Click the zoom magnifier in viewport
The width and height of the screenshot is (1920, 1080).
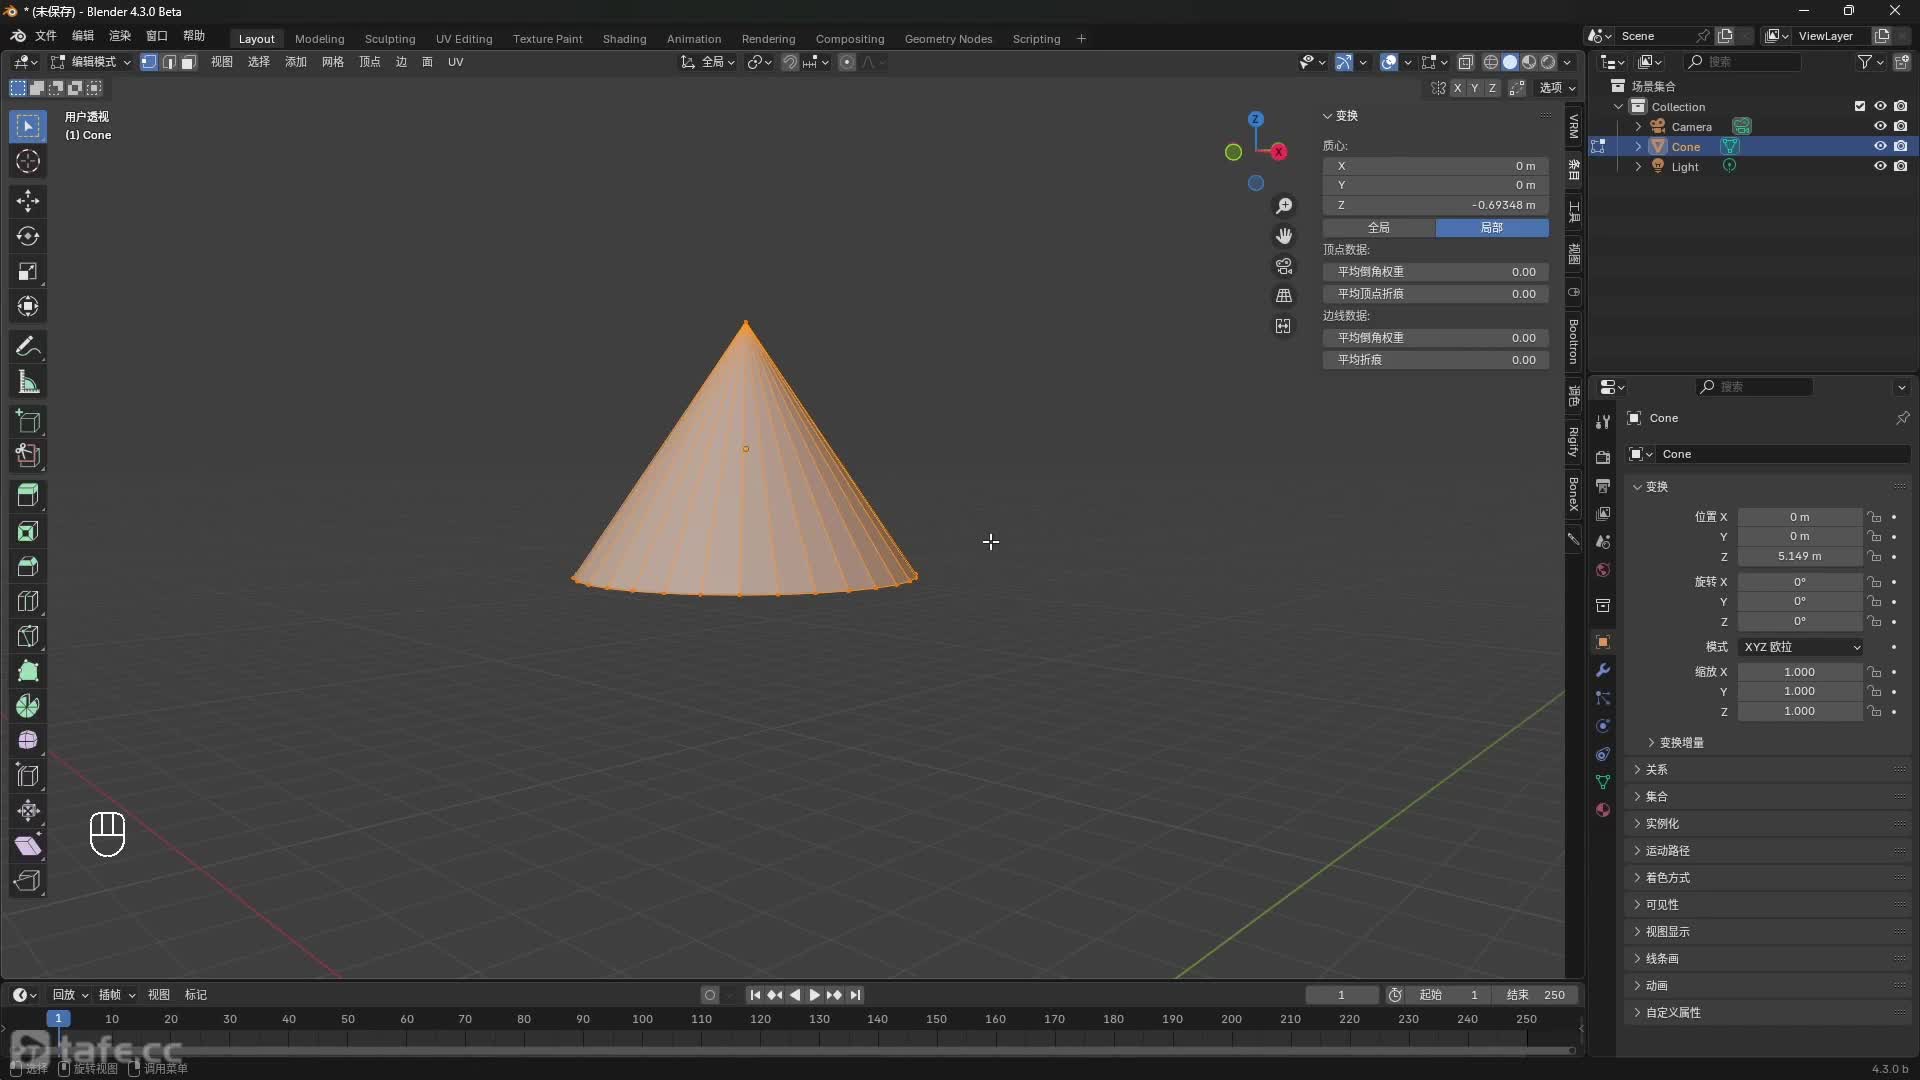point(1284,206)
